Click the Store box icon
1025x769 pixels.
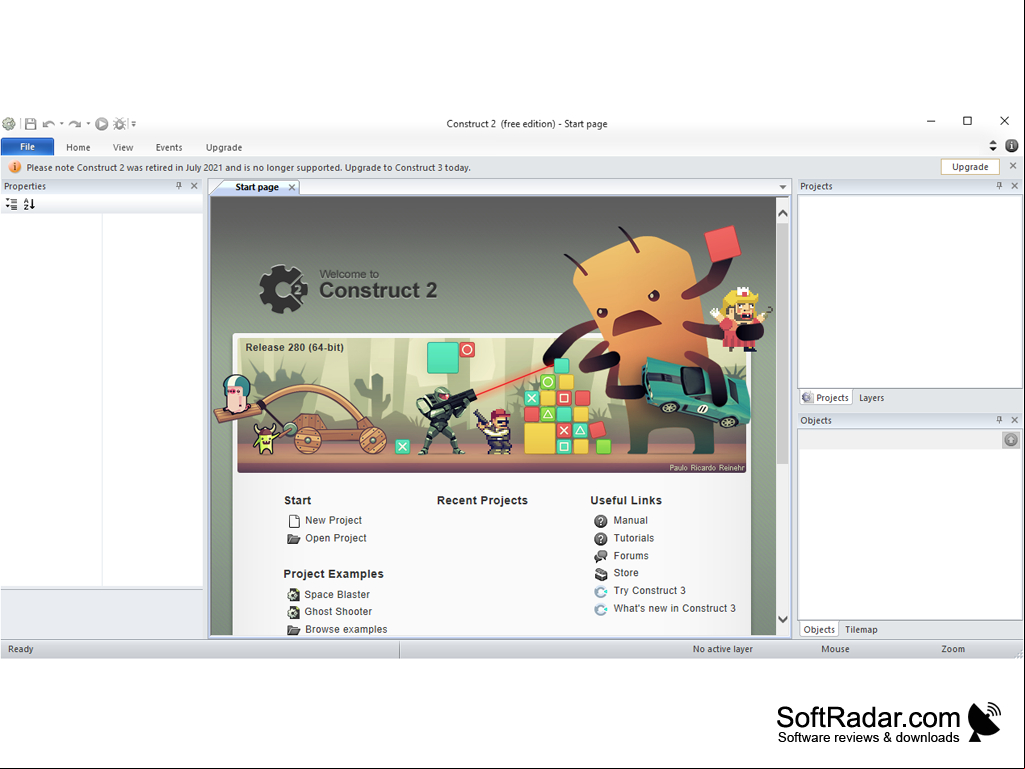coord(601,574)
